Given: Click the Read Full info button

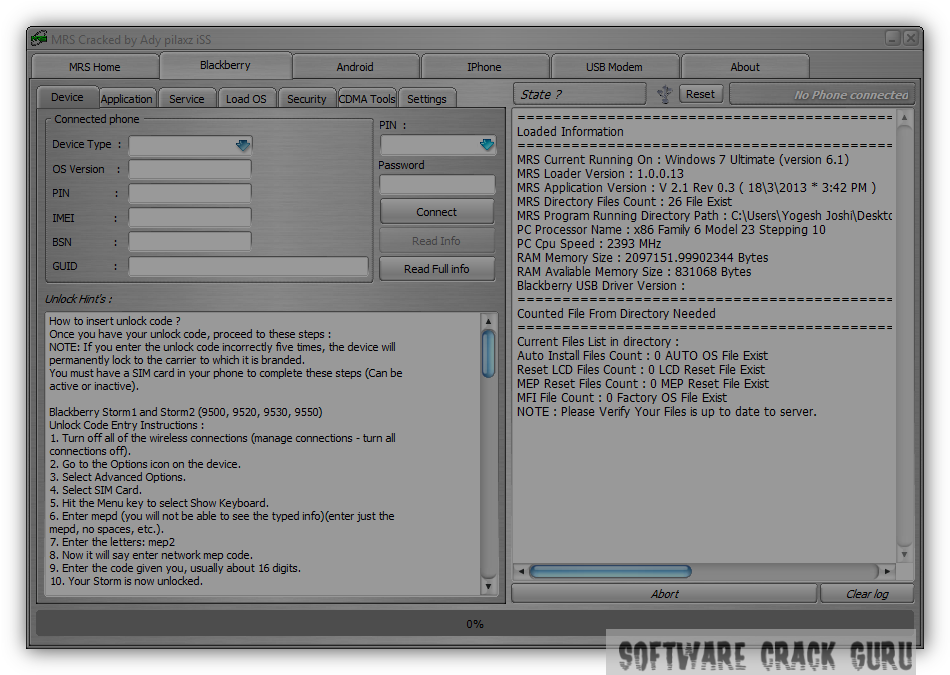Looking at the screenshot, I should [437, 268].
